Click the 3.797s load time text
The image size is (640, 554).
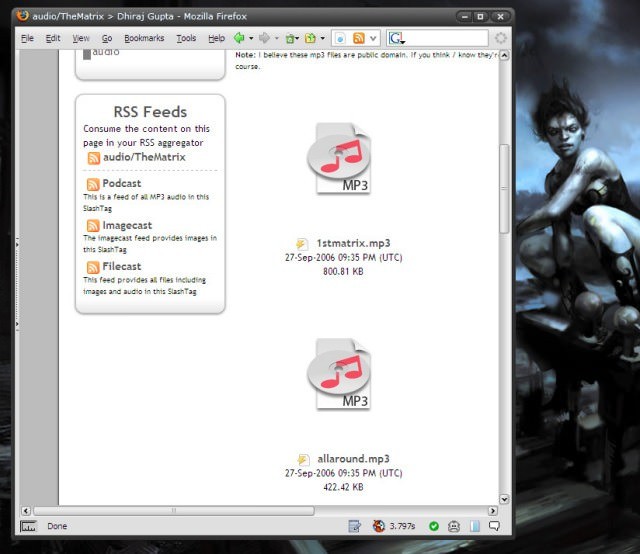(x=402, y=526)
